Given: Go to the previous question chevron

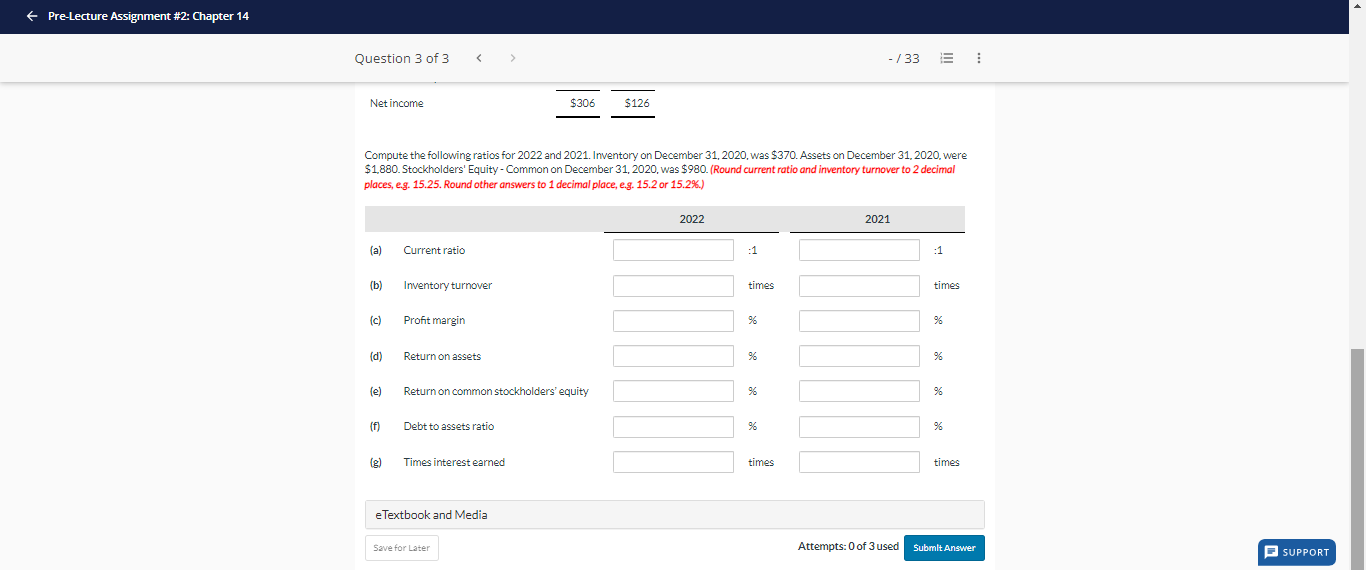Looking at the screenshot, I should coord(479,58).
